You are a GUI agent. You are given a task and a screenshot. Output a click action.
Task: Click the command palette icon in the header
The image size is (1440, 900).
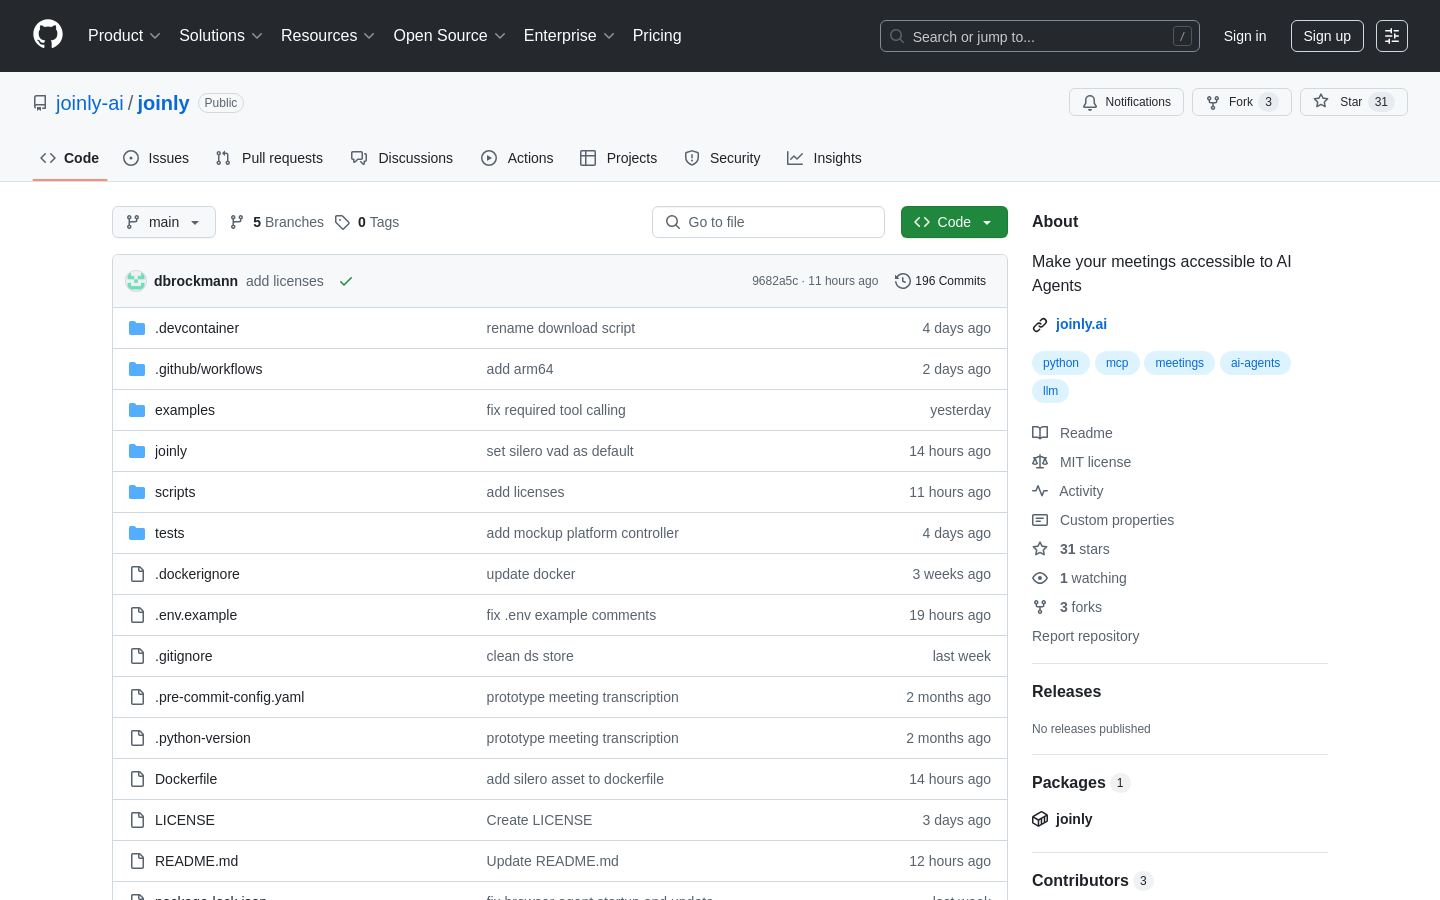coord(1392,36)
